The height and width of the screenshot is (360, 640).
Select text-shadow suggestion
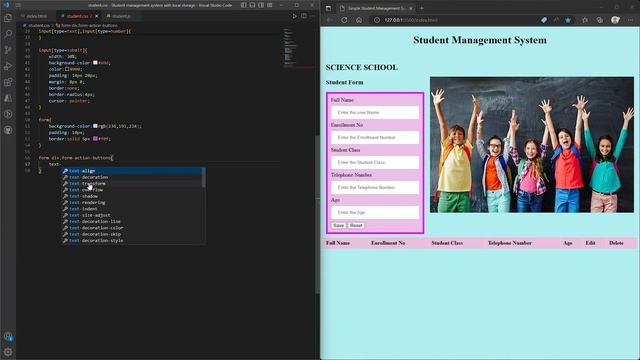click(132, 196)
